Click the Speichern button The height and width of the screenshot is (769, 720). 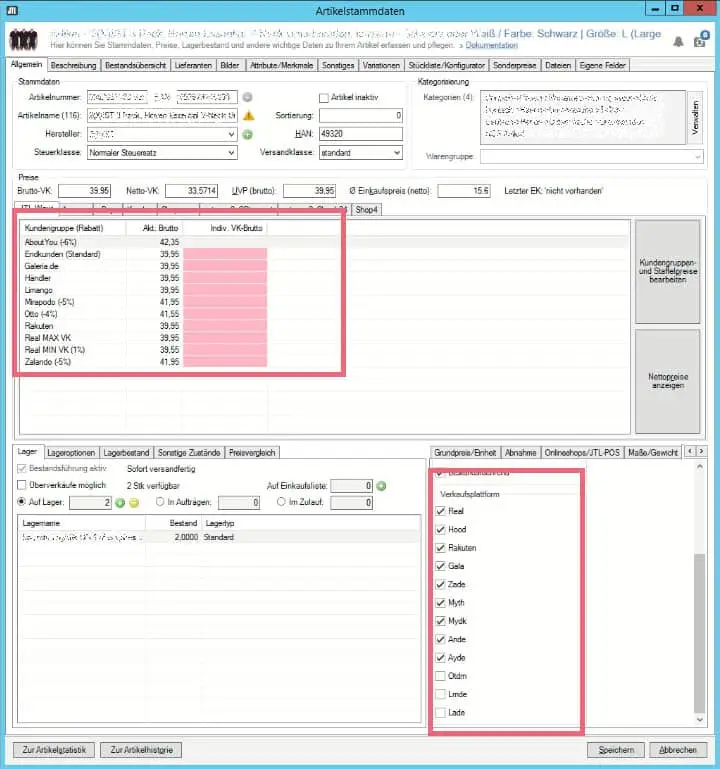[615, 749]
